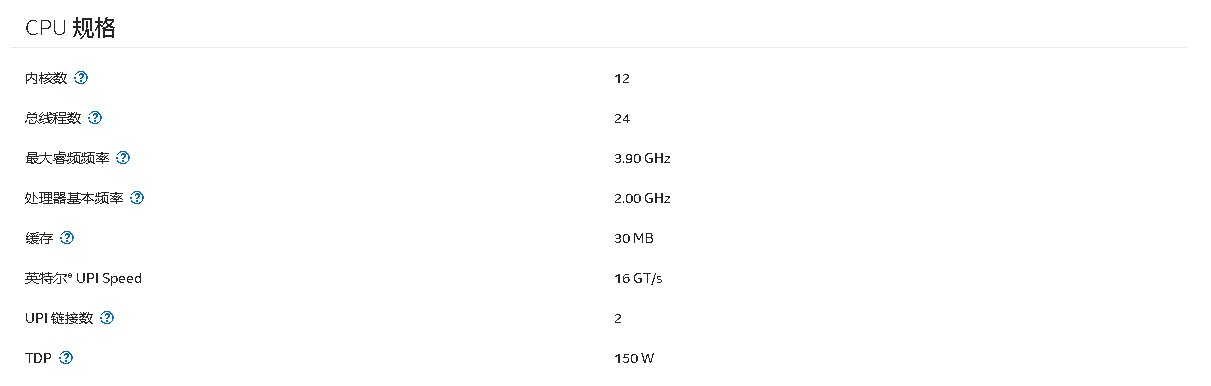Screen dimensions: 1211x386
Task: Click the 3.90 GHz turbo frequency value
Action: (642, 158)
